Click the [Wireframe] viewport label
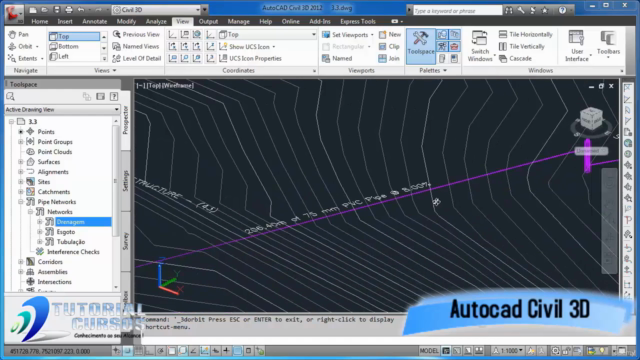This screenshot has height=360, width=640. coord(178,85)
